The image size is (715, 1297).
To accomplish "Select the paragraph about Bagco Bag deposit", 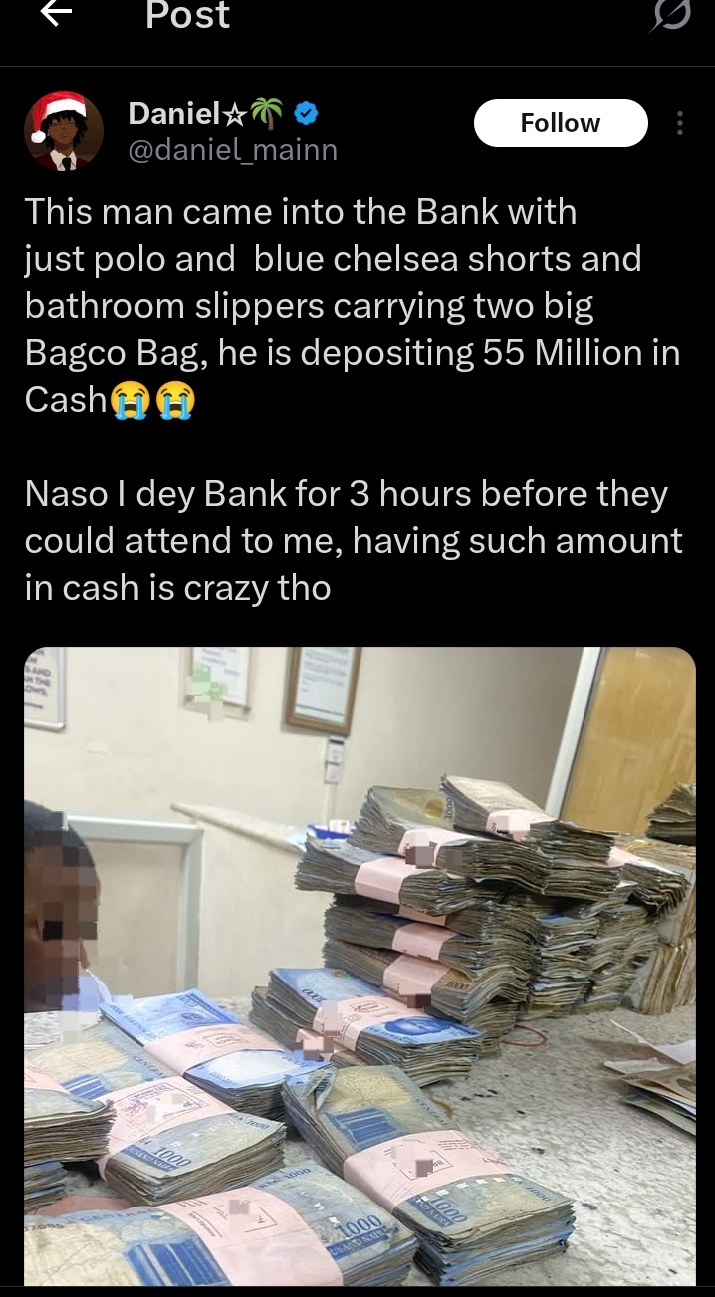I will tap(352, 306).
